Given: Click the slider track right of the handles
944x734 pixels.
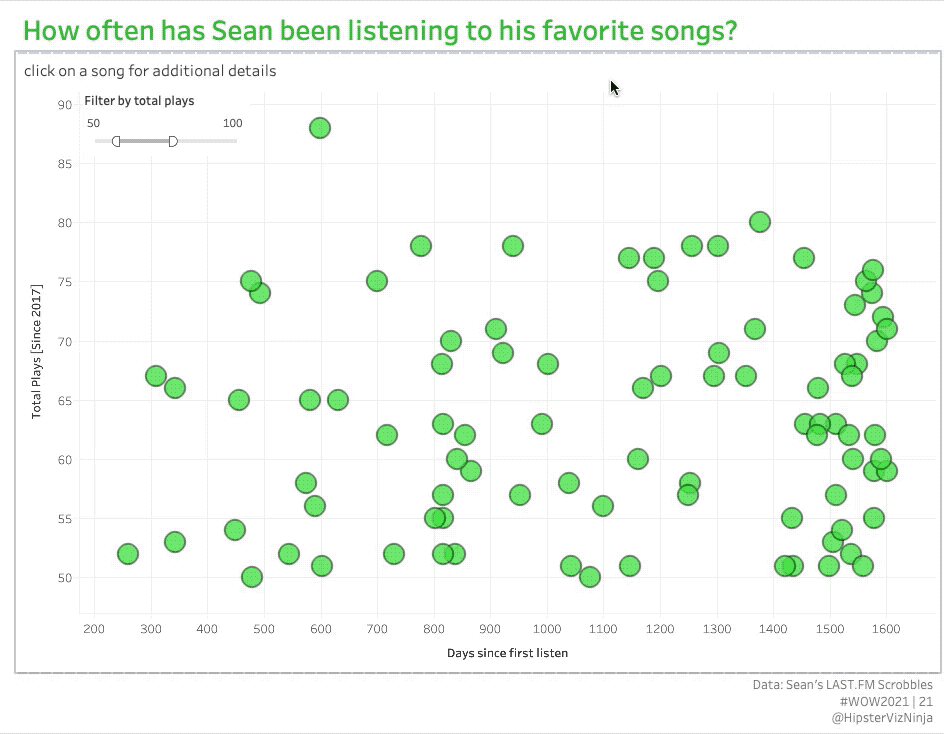Looking at the screenshot, I should click(x=208, y=141).
